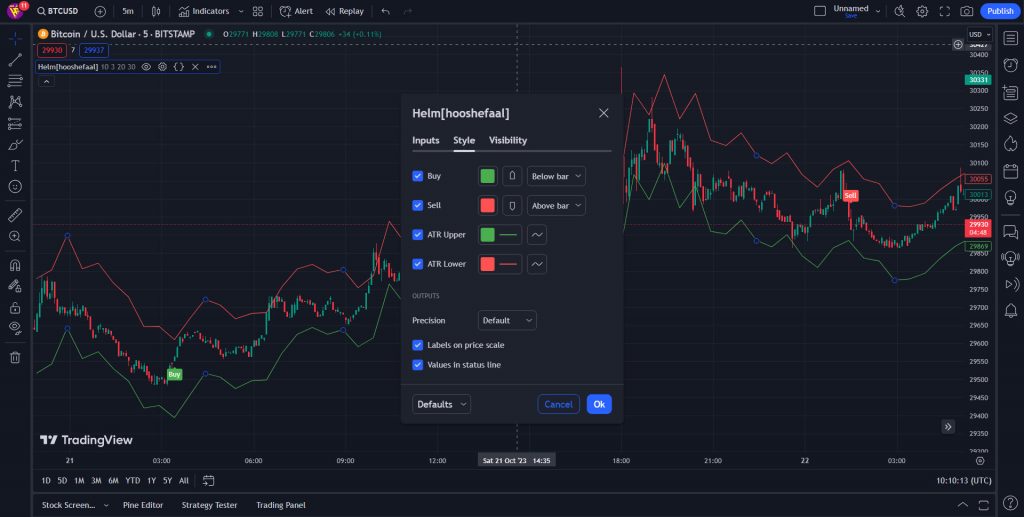The image size is (1024, 517).
Task: Open the ATR Lower line type selector
Action: 537,264
